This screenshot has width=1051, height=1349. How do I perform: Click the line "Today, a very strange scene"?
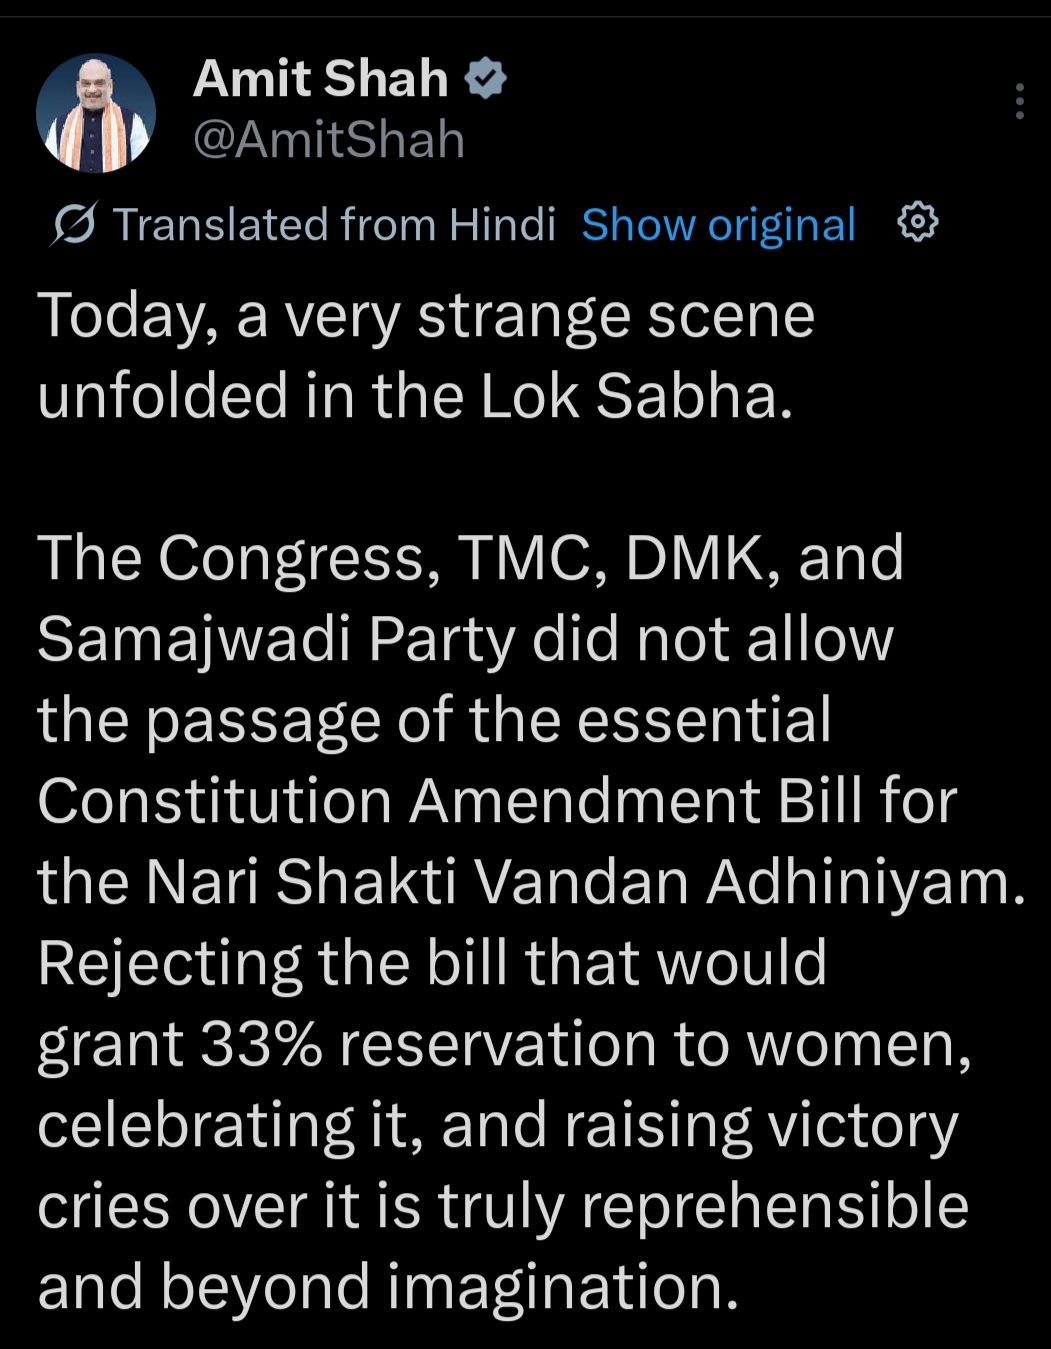[x=426, y=316]
